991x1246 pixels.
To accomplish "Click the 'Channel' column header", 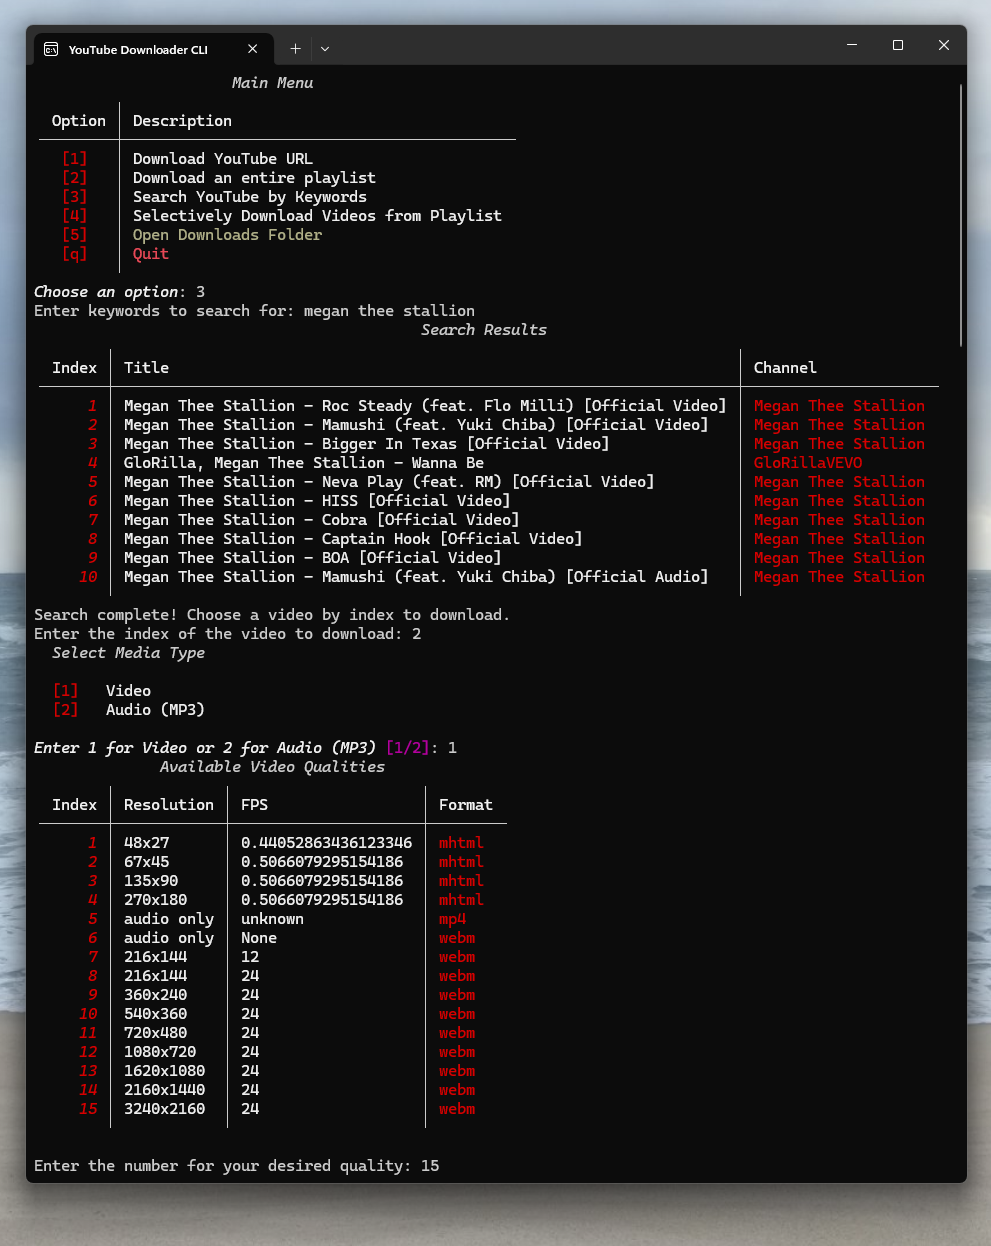I will pos(785,368).
